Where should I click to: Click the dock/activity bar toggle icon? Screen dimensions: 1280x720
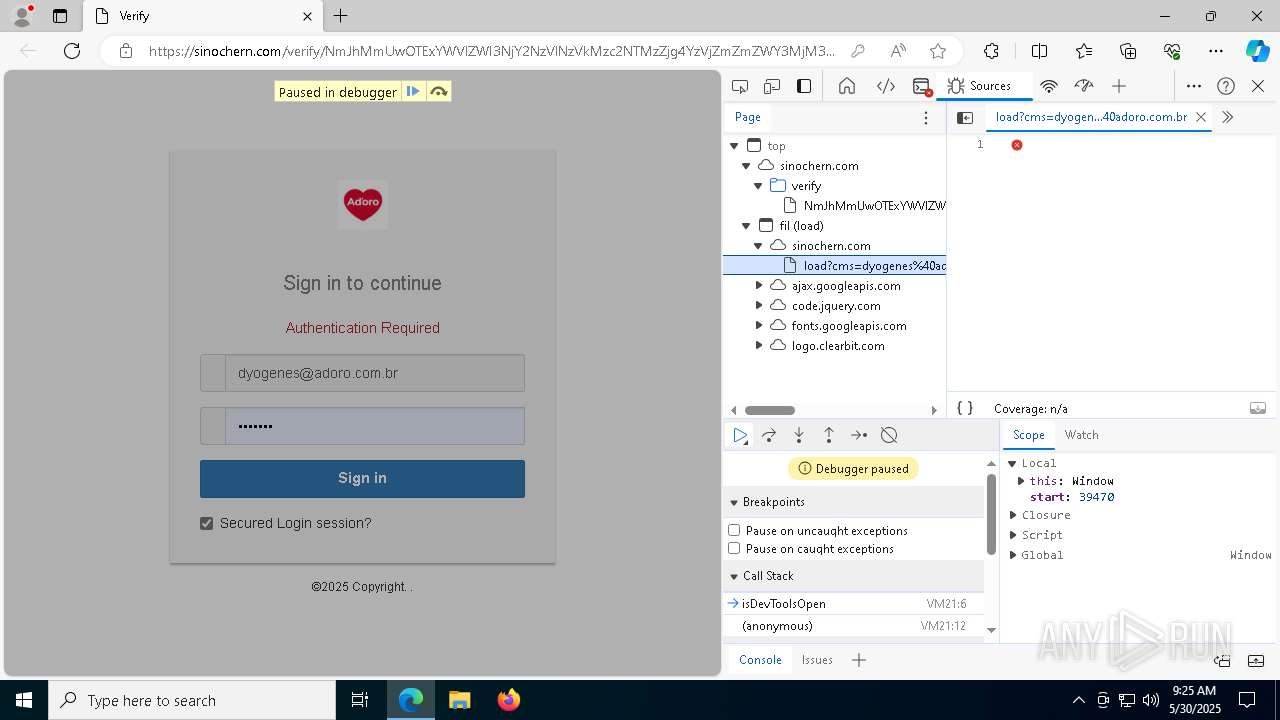804,86
